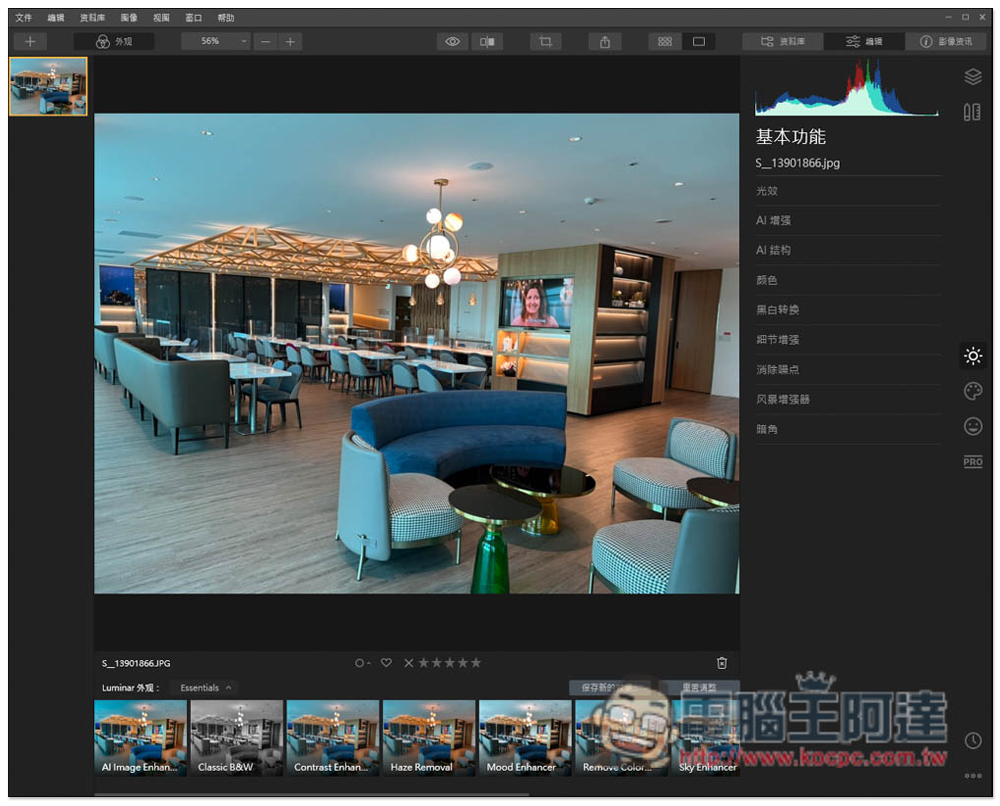Screen dimensions: 1000x806
Task: Mark image as rejected with X
Action: tap(409, 663)
